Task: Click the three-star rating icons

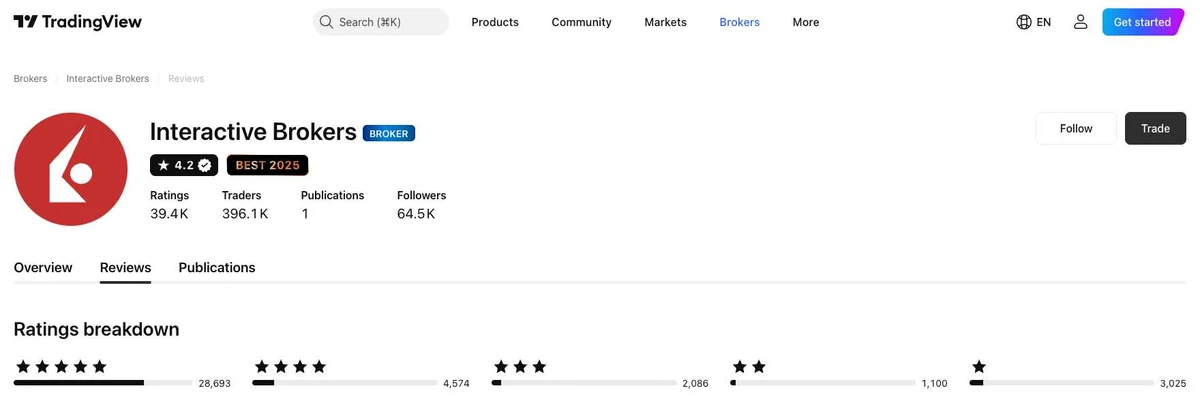Action: pos(520,367)
